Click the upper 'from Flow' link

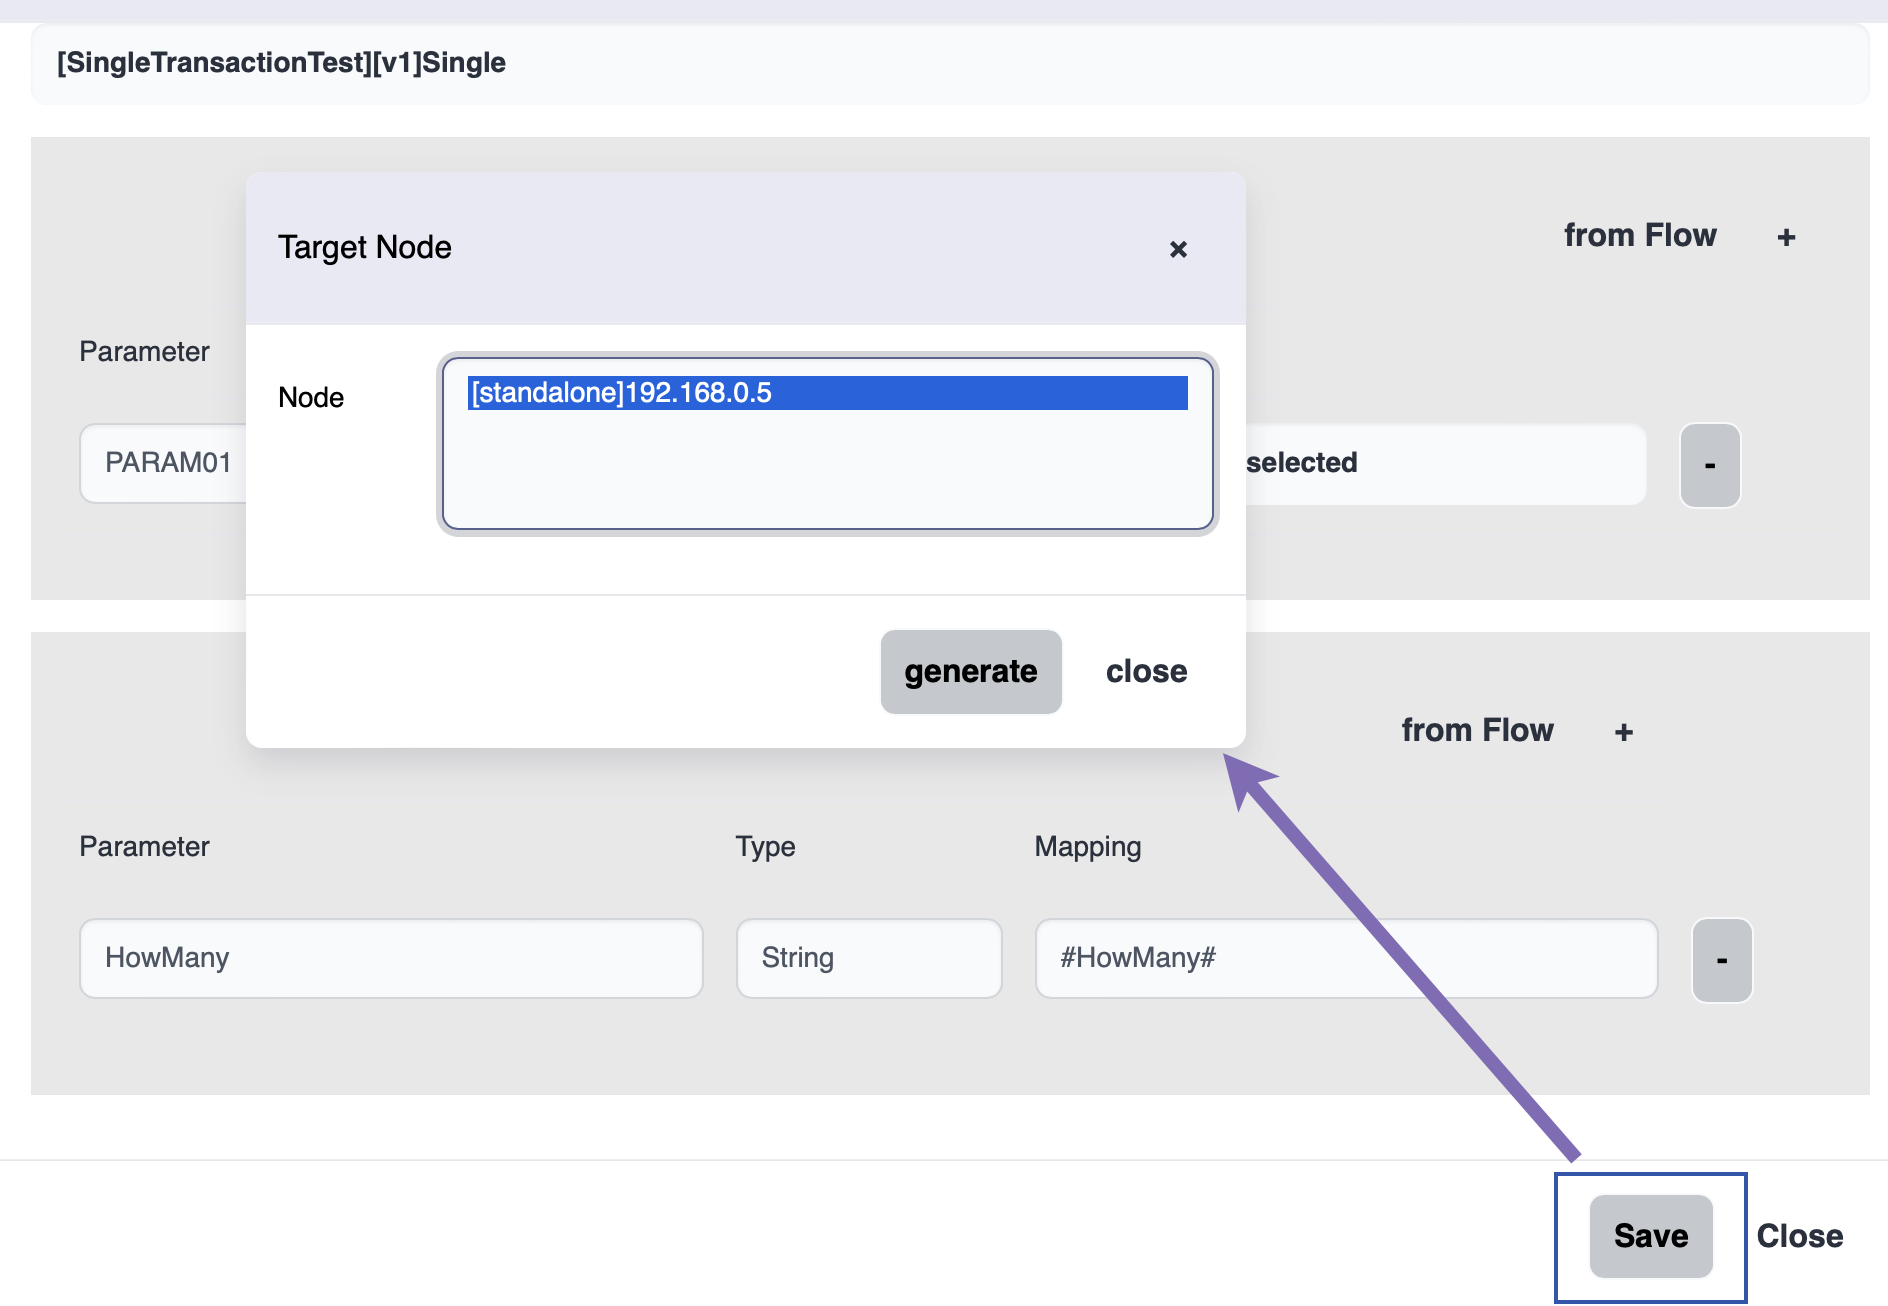coord(1639,235)
